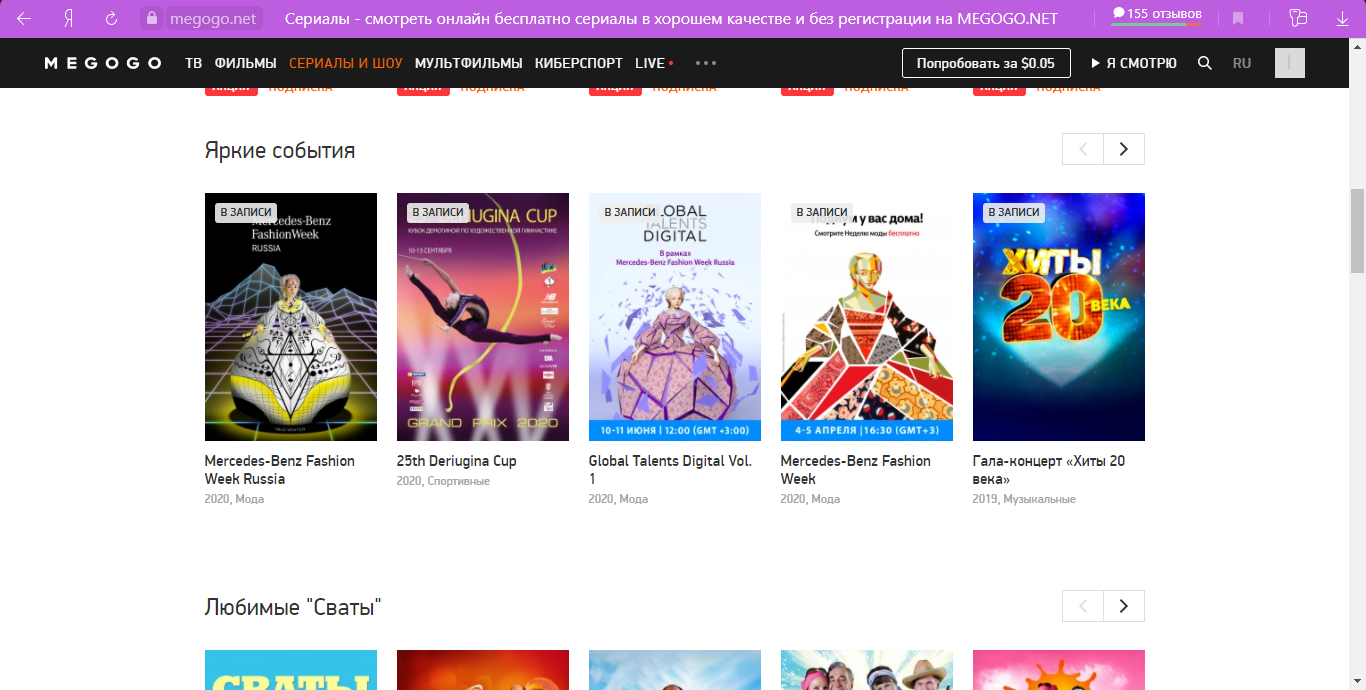Expand more menu items with three dots
Viewport: 1366px width, 690px height.
click(706, 63)
